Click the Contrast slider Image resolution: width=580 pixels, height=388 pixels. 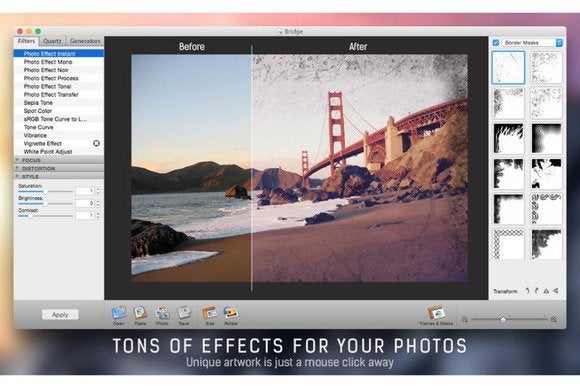[45, 216]
